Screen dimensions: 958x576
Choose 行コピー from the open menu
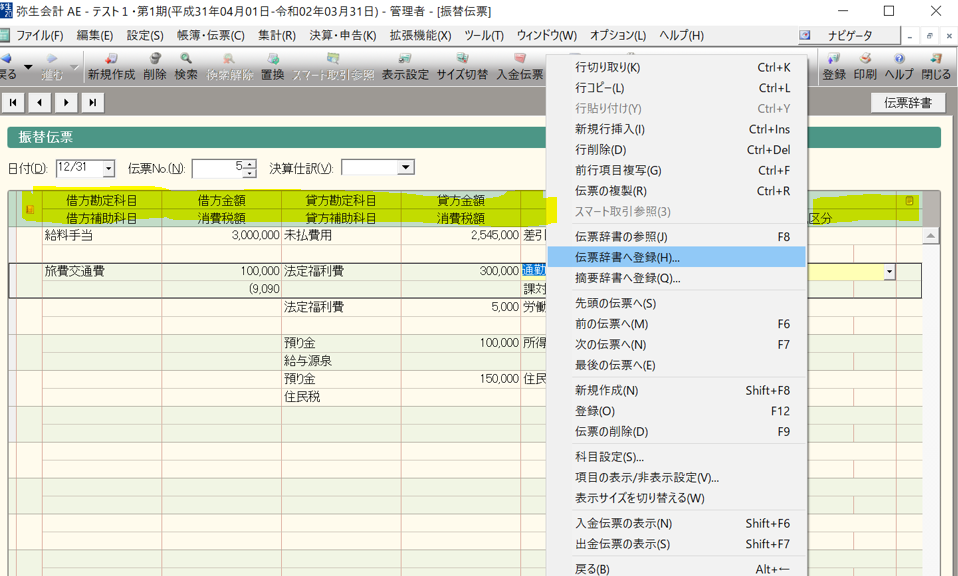(x=599, y=88)
